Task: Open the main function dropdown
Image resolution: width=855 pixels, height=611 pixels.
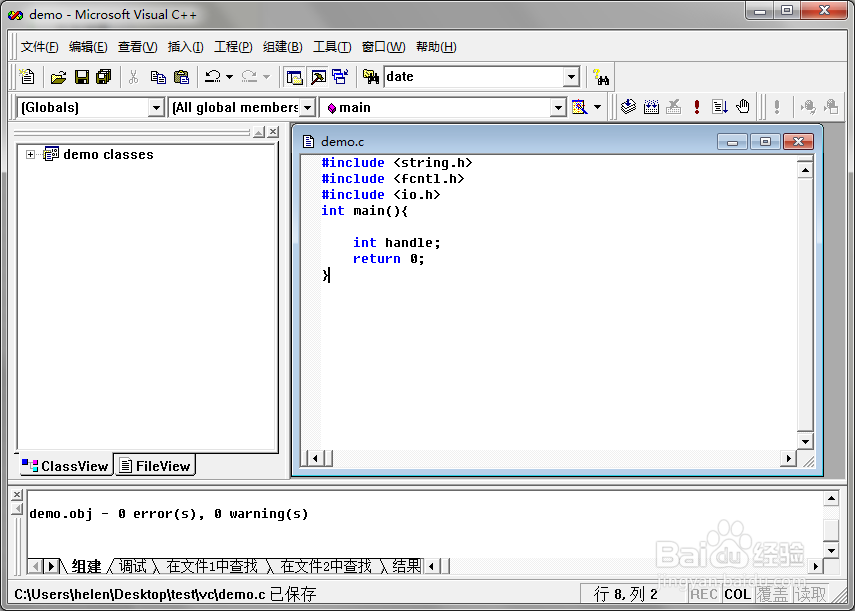Action: click(557, 107)
